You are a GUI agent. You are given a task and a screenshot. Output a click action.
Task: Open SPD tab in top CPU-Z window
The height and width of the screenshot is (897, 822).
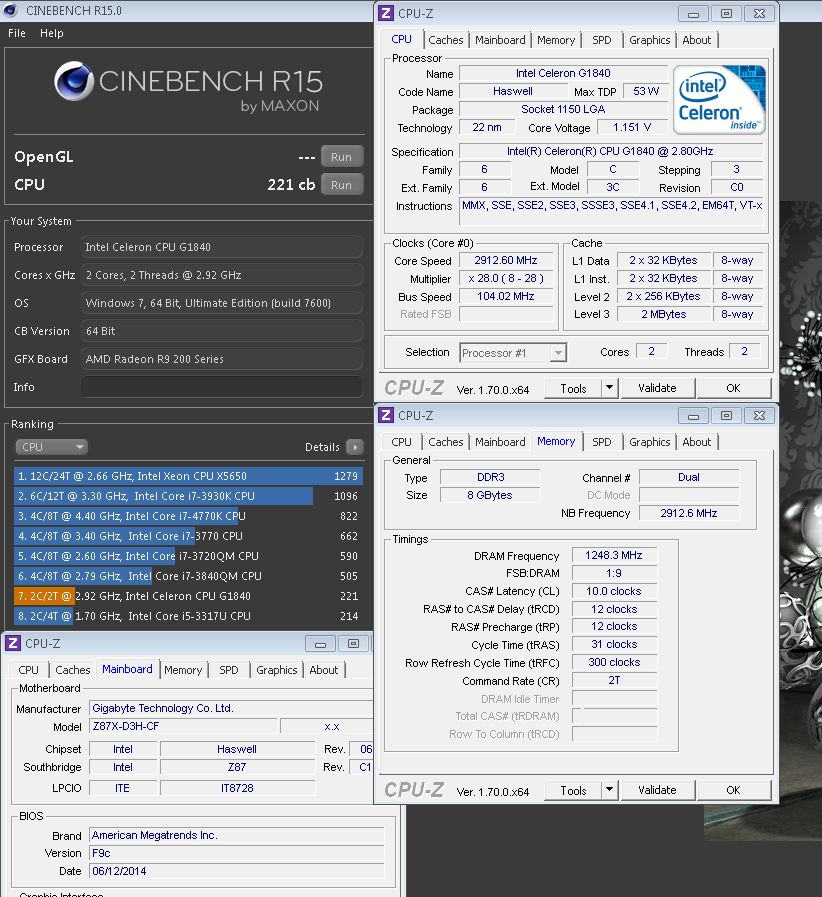[602, 40]
